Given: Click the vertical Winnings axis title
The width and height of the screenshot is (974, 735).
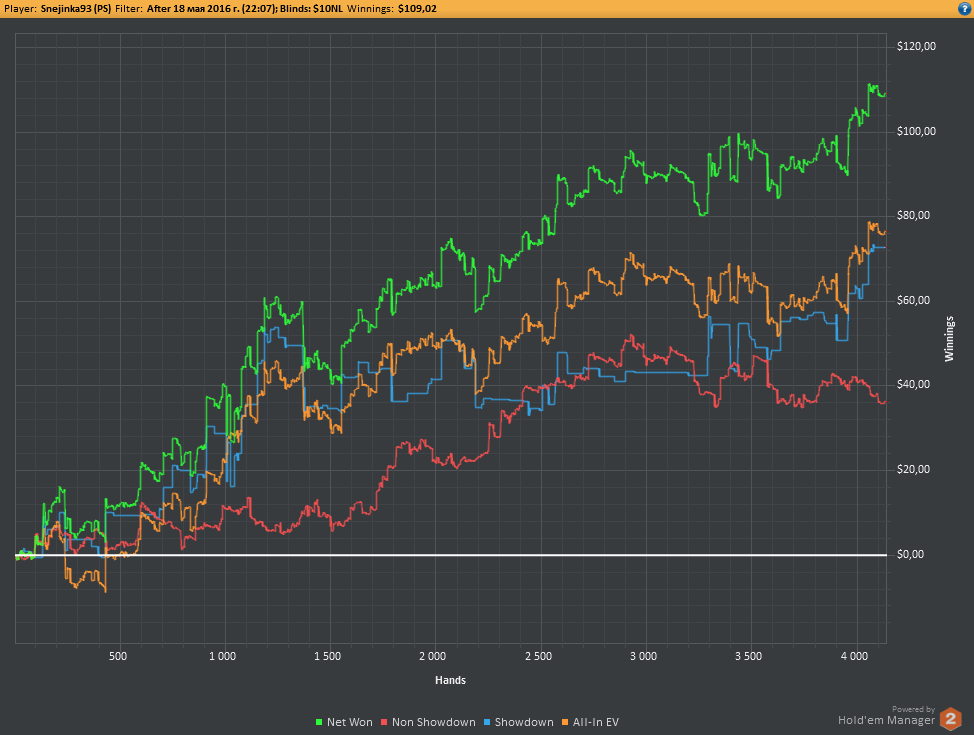Looking at the screenshot, I should [949, 339].
